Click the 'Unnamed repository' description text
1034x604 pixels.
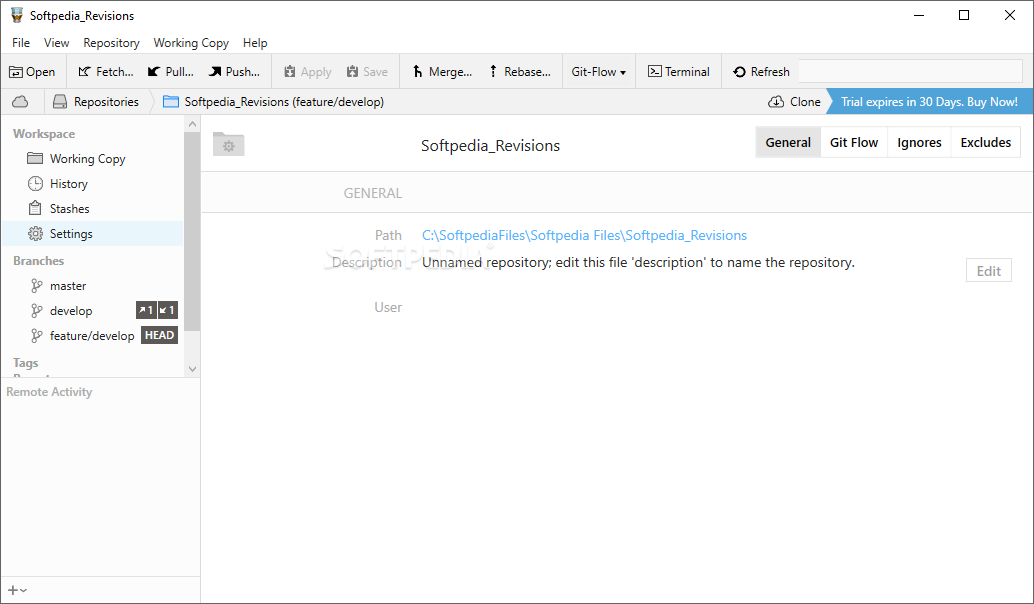(638, 262)
